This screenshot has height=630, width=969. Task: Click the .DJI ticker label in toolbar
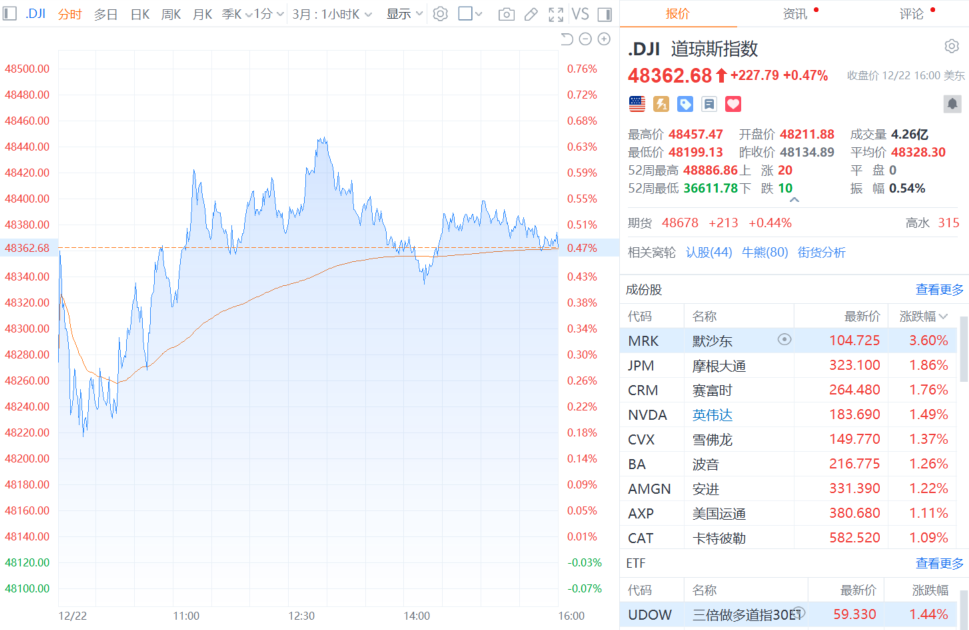(x=35, y=14)
